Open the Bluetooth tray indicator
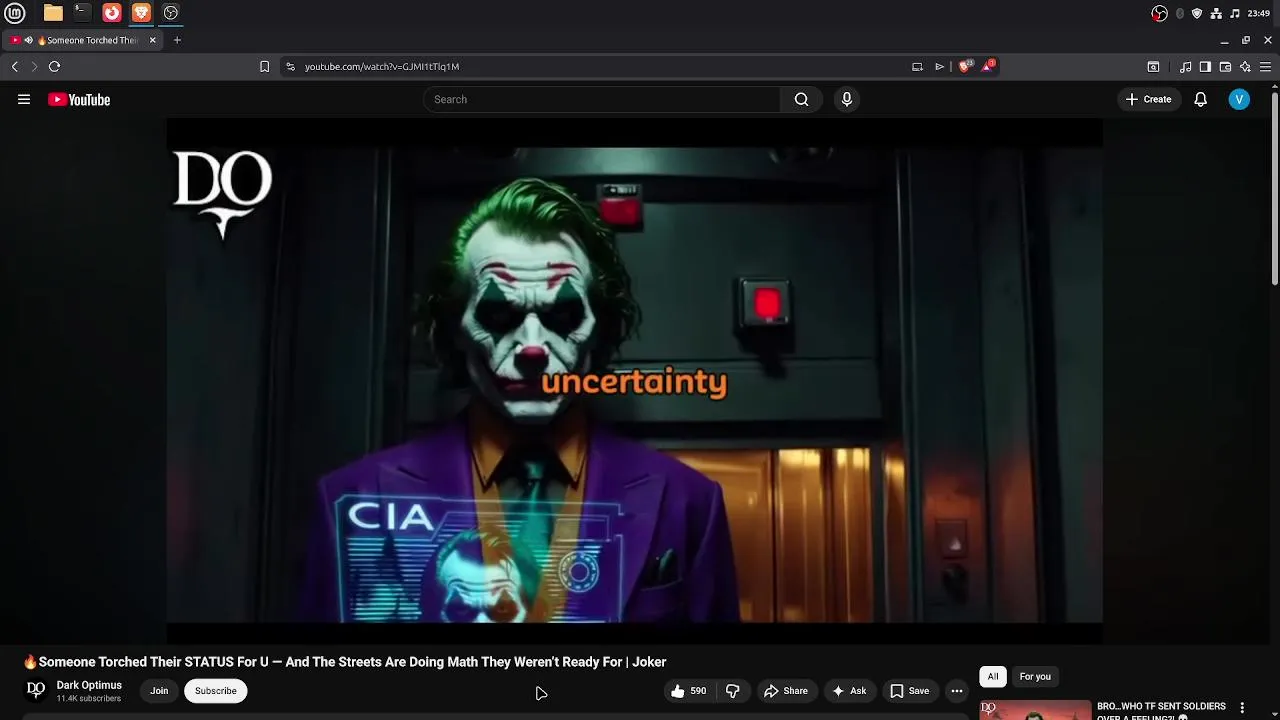 point(1180,13)
